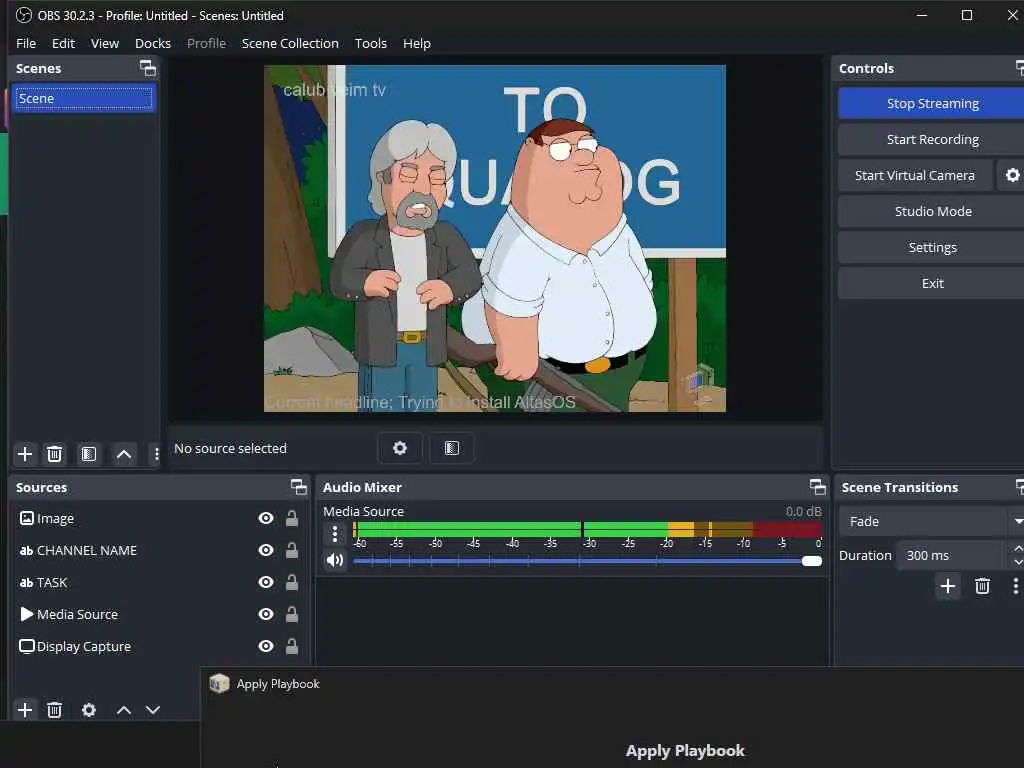Select the Media Source row in Sources

[159, 615]
